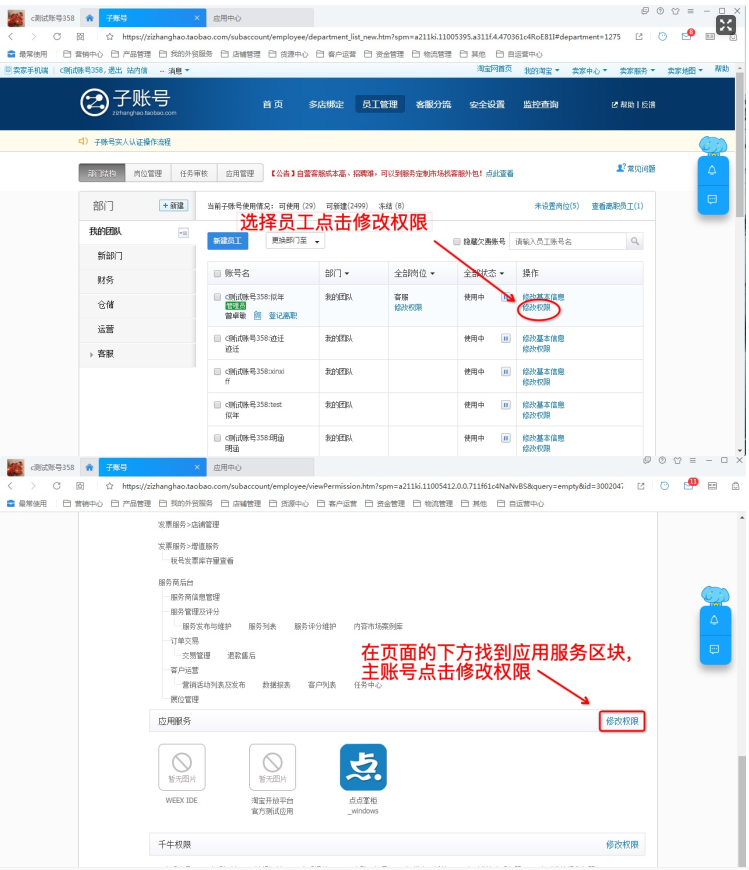Open the 营销中心 bookmark folder in the top window
The image size is (749, 870).
pyautogui.click(x=83, y=54)
